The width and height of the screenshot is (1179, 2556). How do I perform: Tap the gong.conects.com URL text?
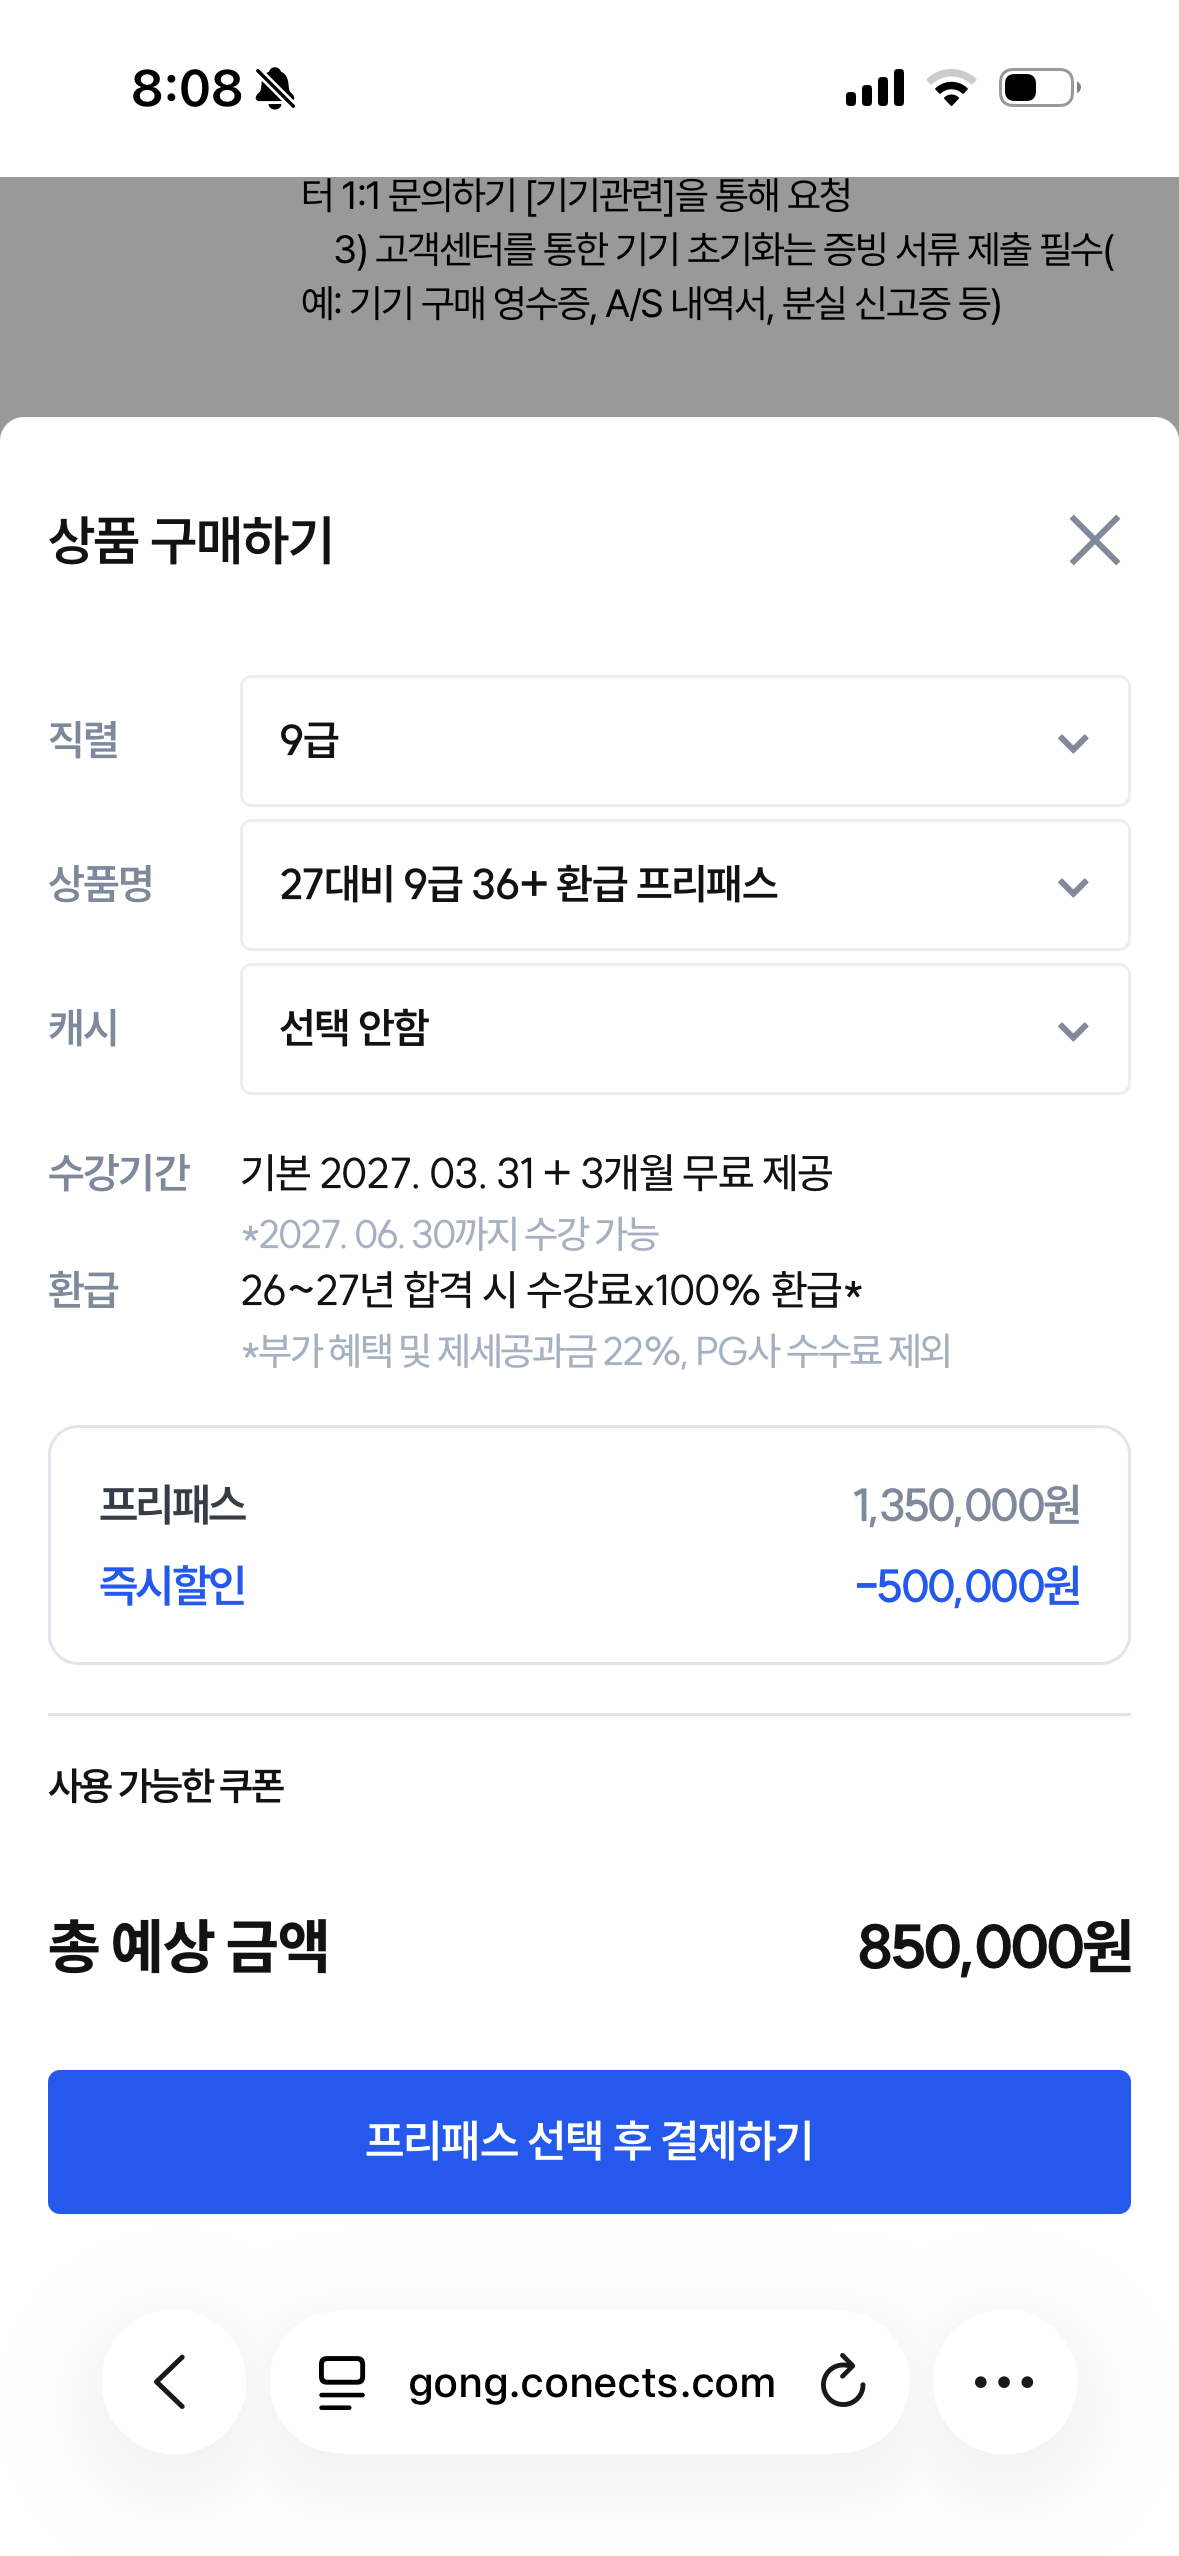591,2382
